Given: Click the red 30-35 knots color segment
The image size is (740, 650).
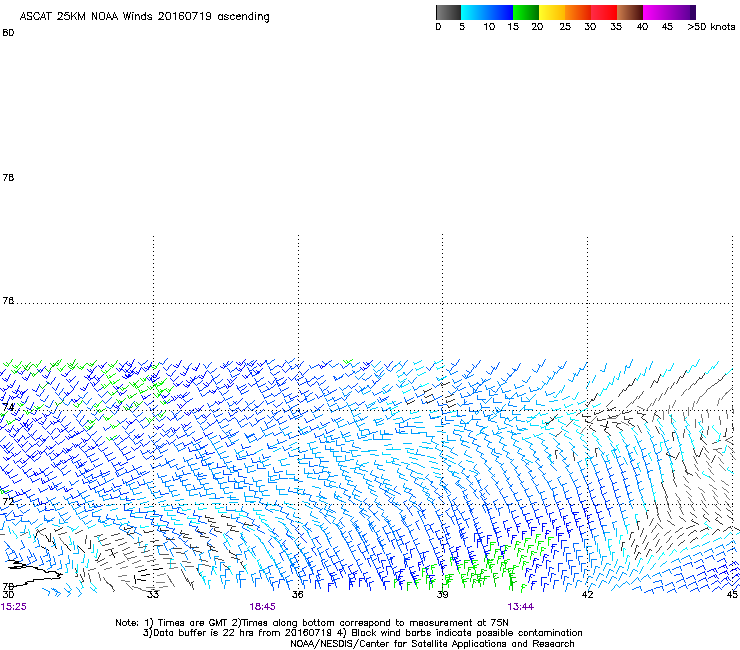Looking at the screenshot, I should 604,12.
